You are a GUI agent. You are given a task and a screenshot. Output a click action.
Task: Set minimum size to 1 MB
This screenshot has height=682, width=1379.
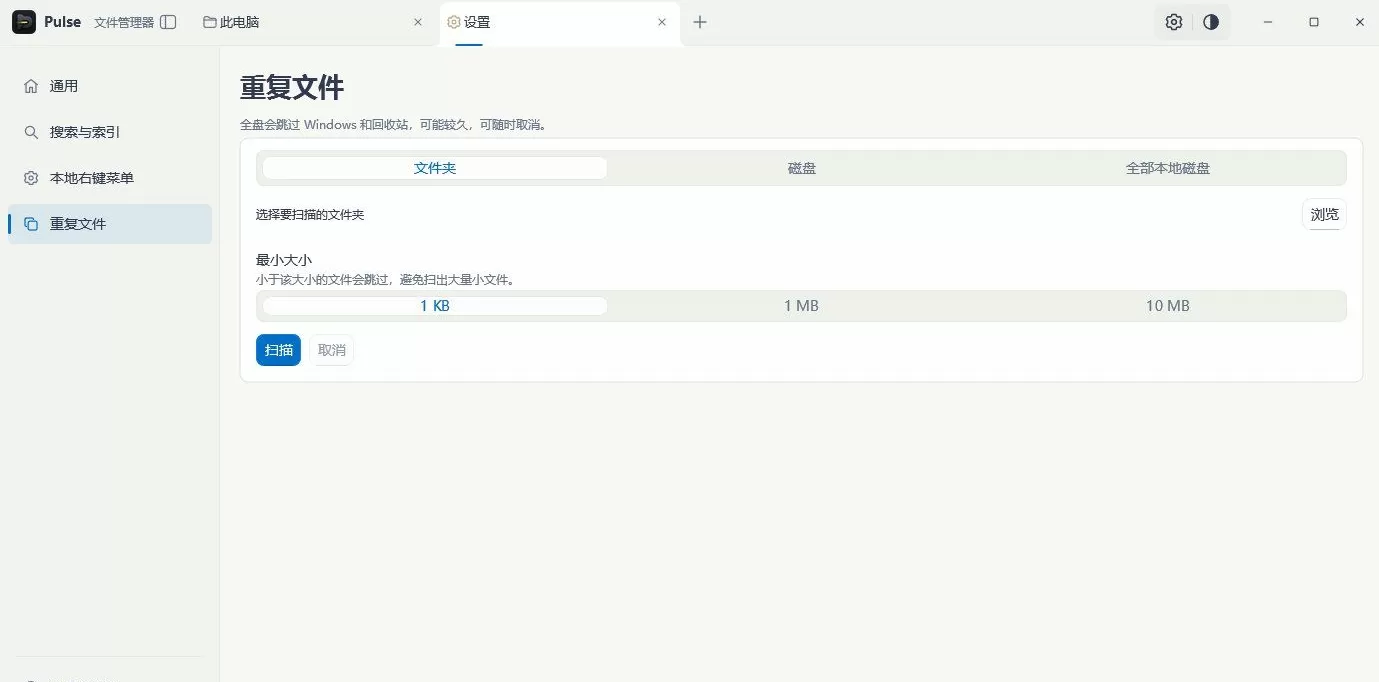pyautogui.click(x=801, y=306)
